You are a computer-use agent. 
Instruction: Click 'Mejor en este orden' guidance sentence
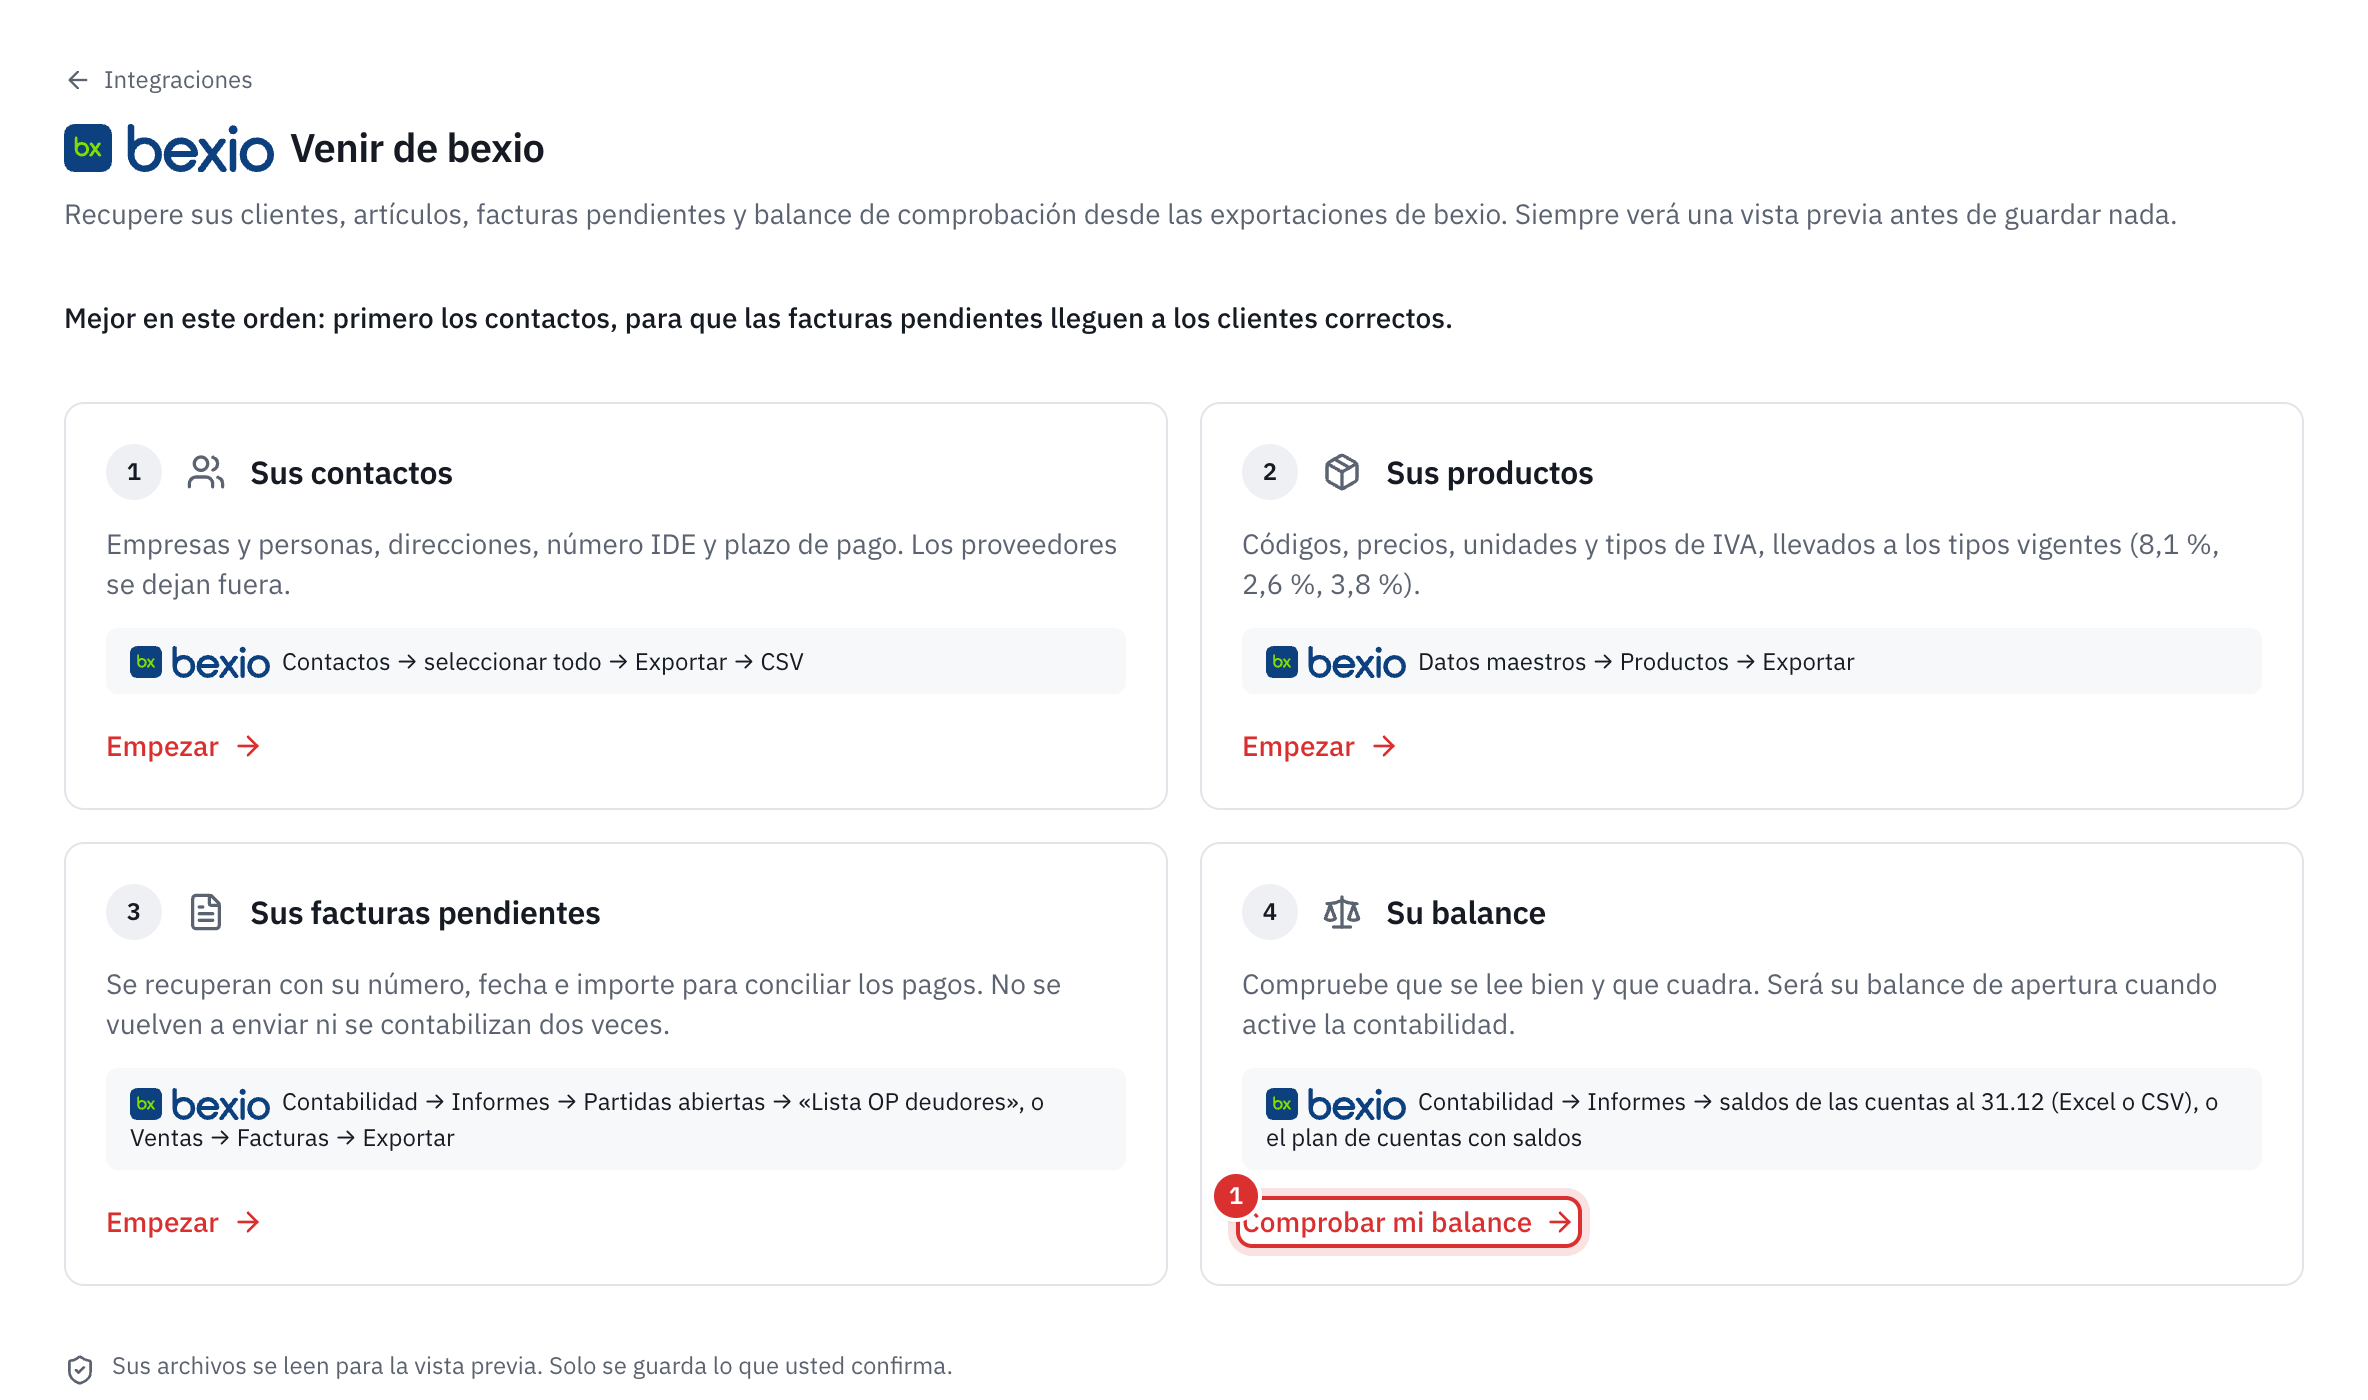[x=758, y=318]
